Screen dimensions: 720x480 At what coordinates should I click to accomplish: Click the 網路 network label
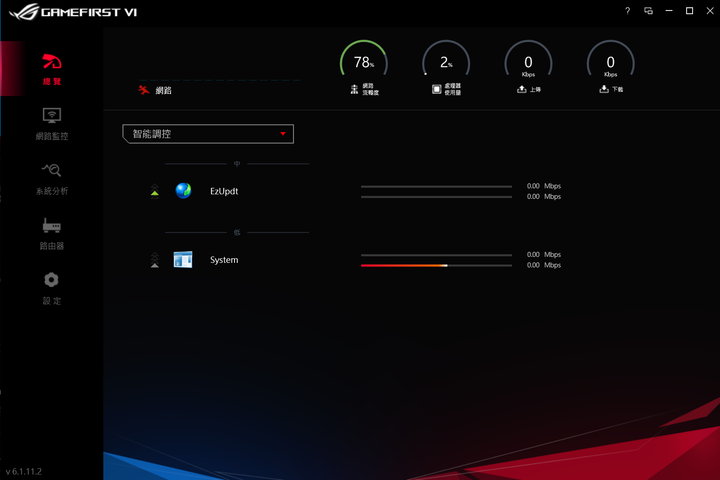[x=163, y=90]
